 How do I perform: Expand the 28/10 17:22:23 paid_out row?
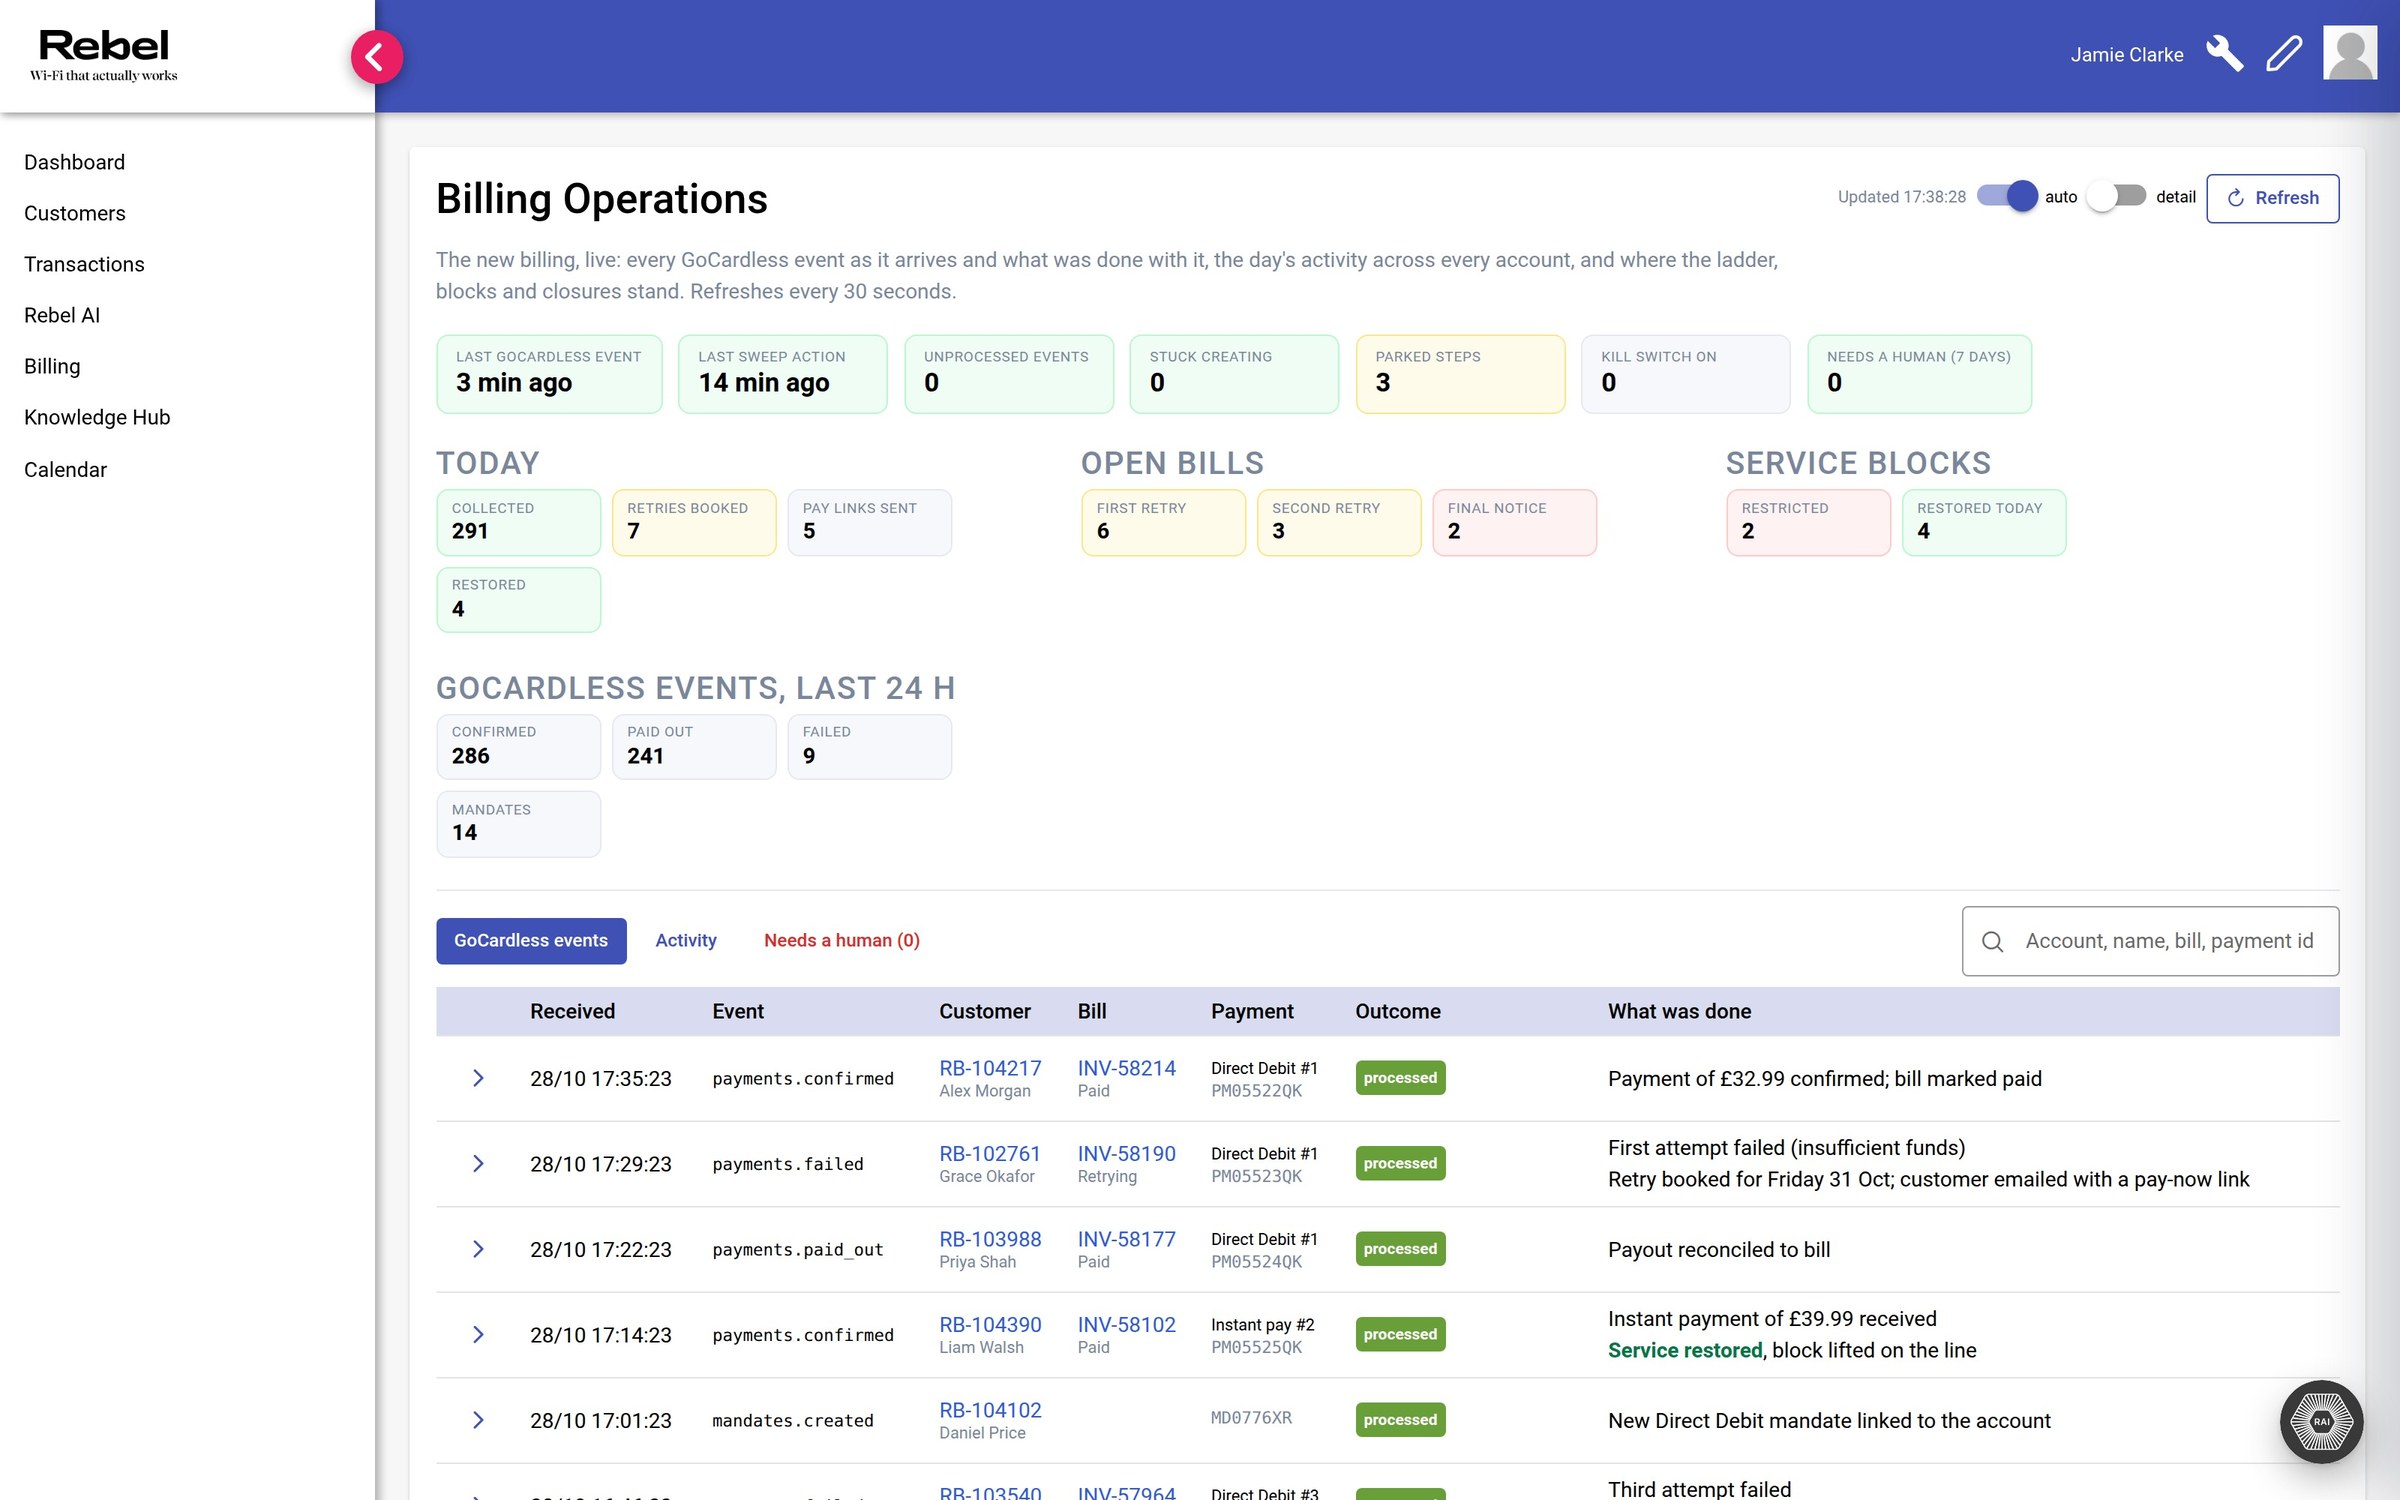click(478, 1249)
